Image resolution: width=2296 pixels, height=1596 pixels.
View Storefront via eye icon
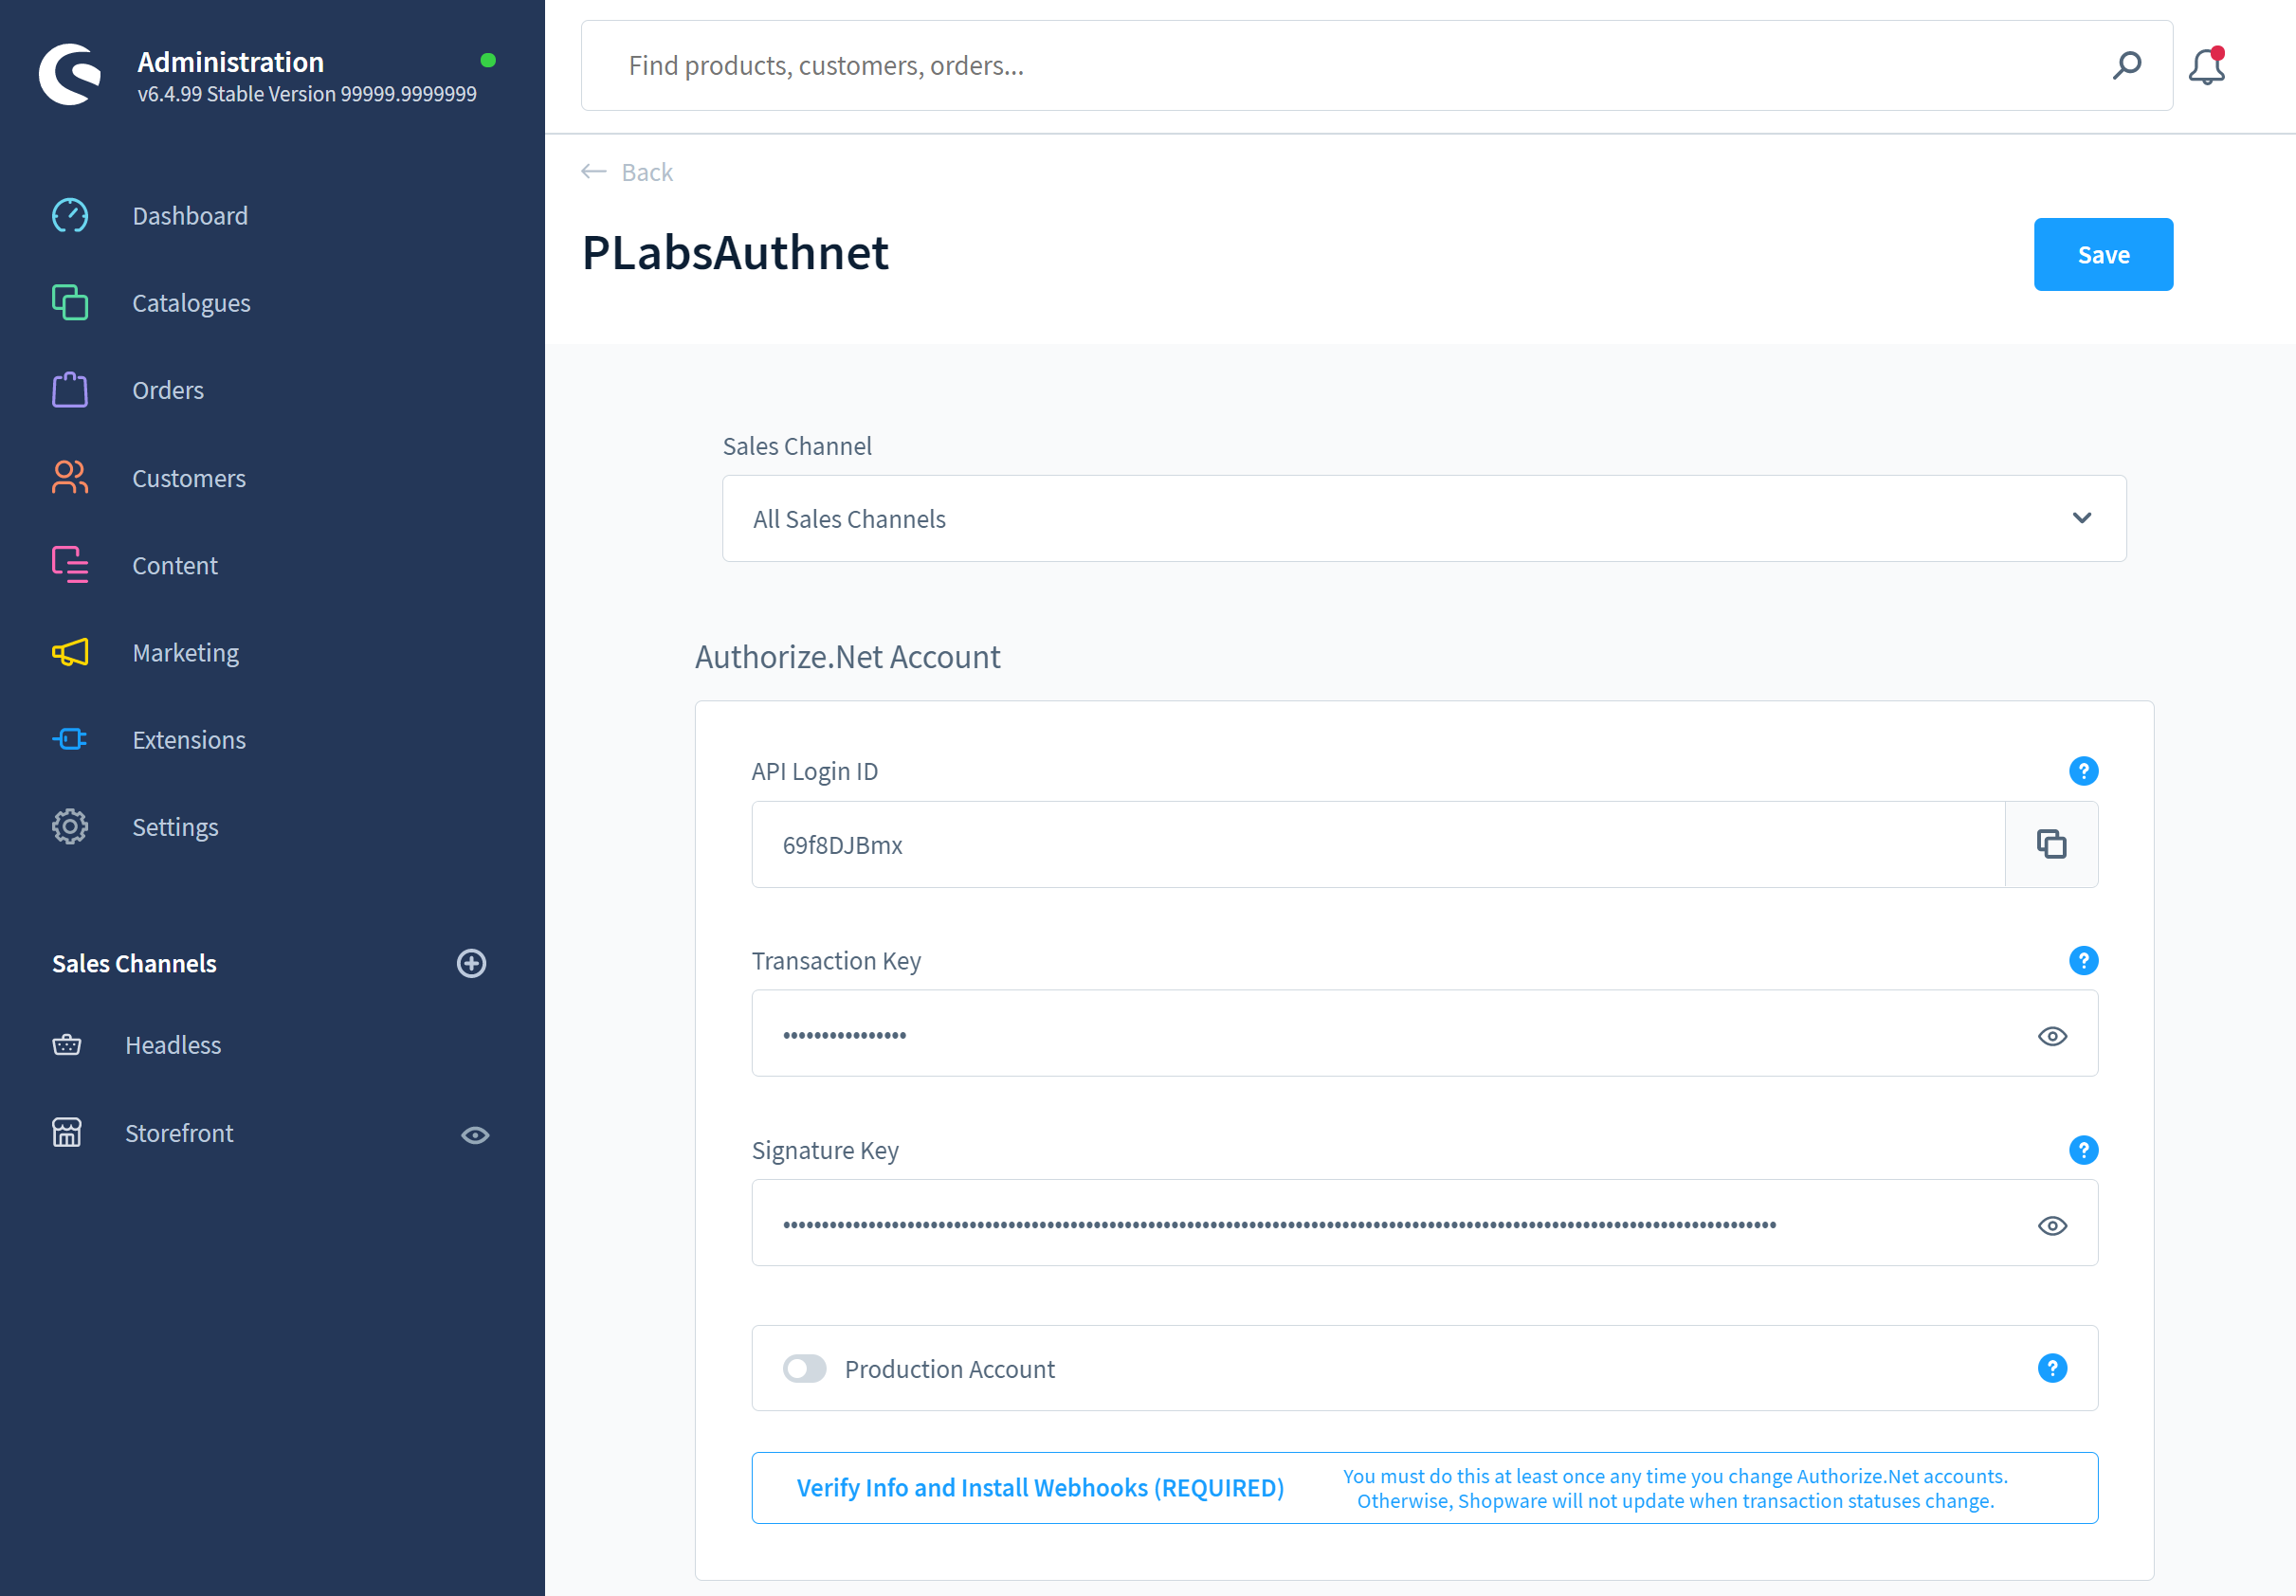(x=475, y=1135)
